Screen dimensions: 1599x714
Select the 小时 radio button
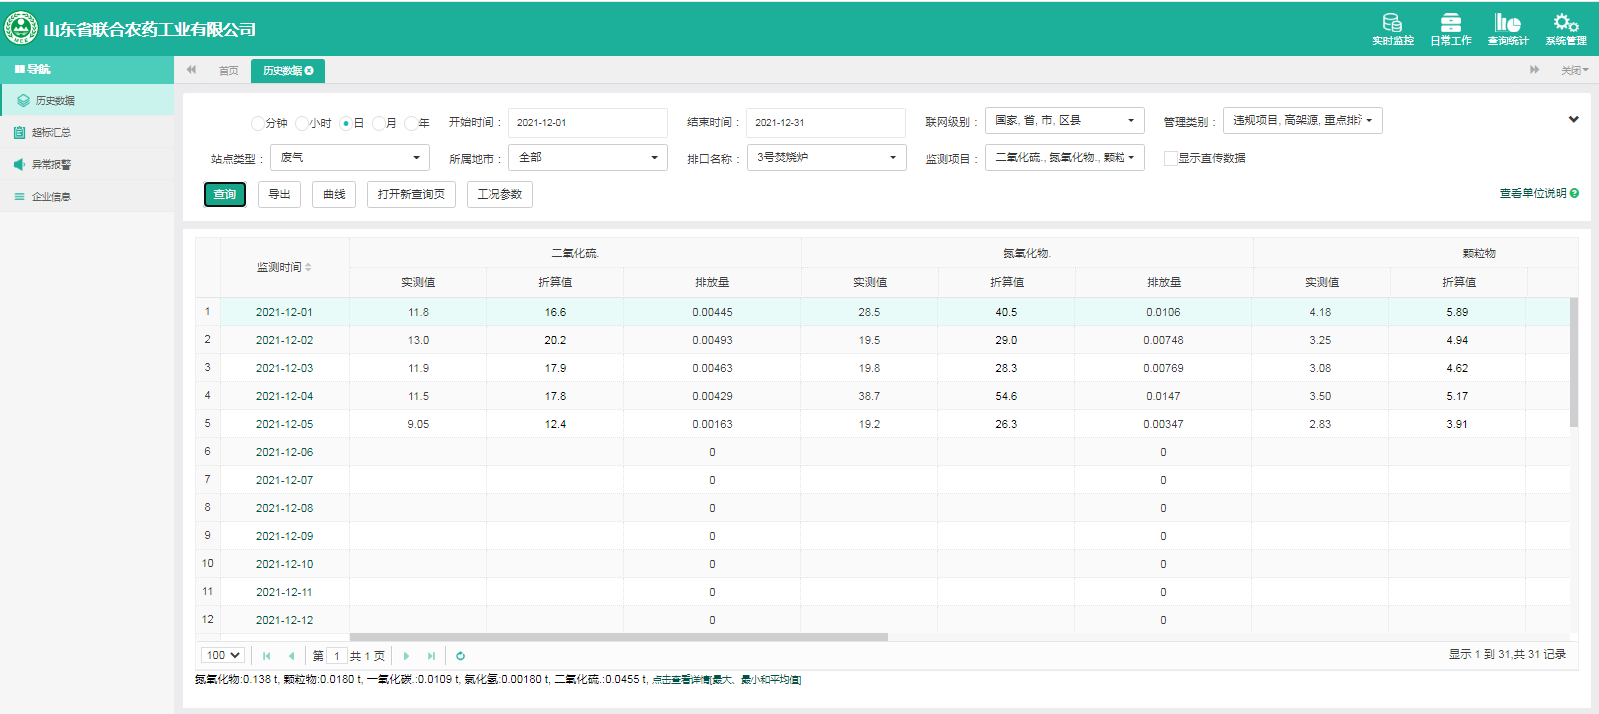tap(302, 123)
